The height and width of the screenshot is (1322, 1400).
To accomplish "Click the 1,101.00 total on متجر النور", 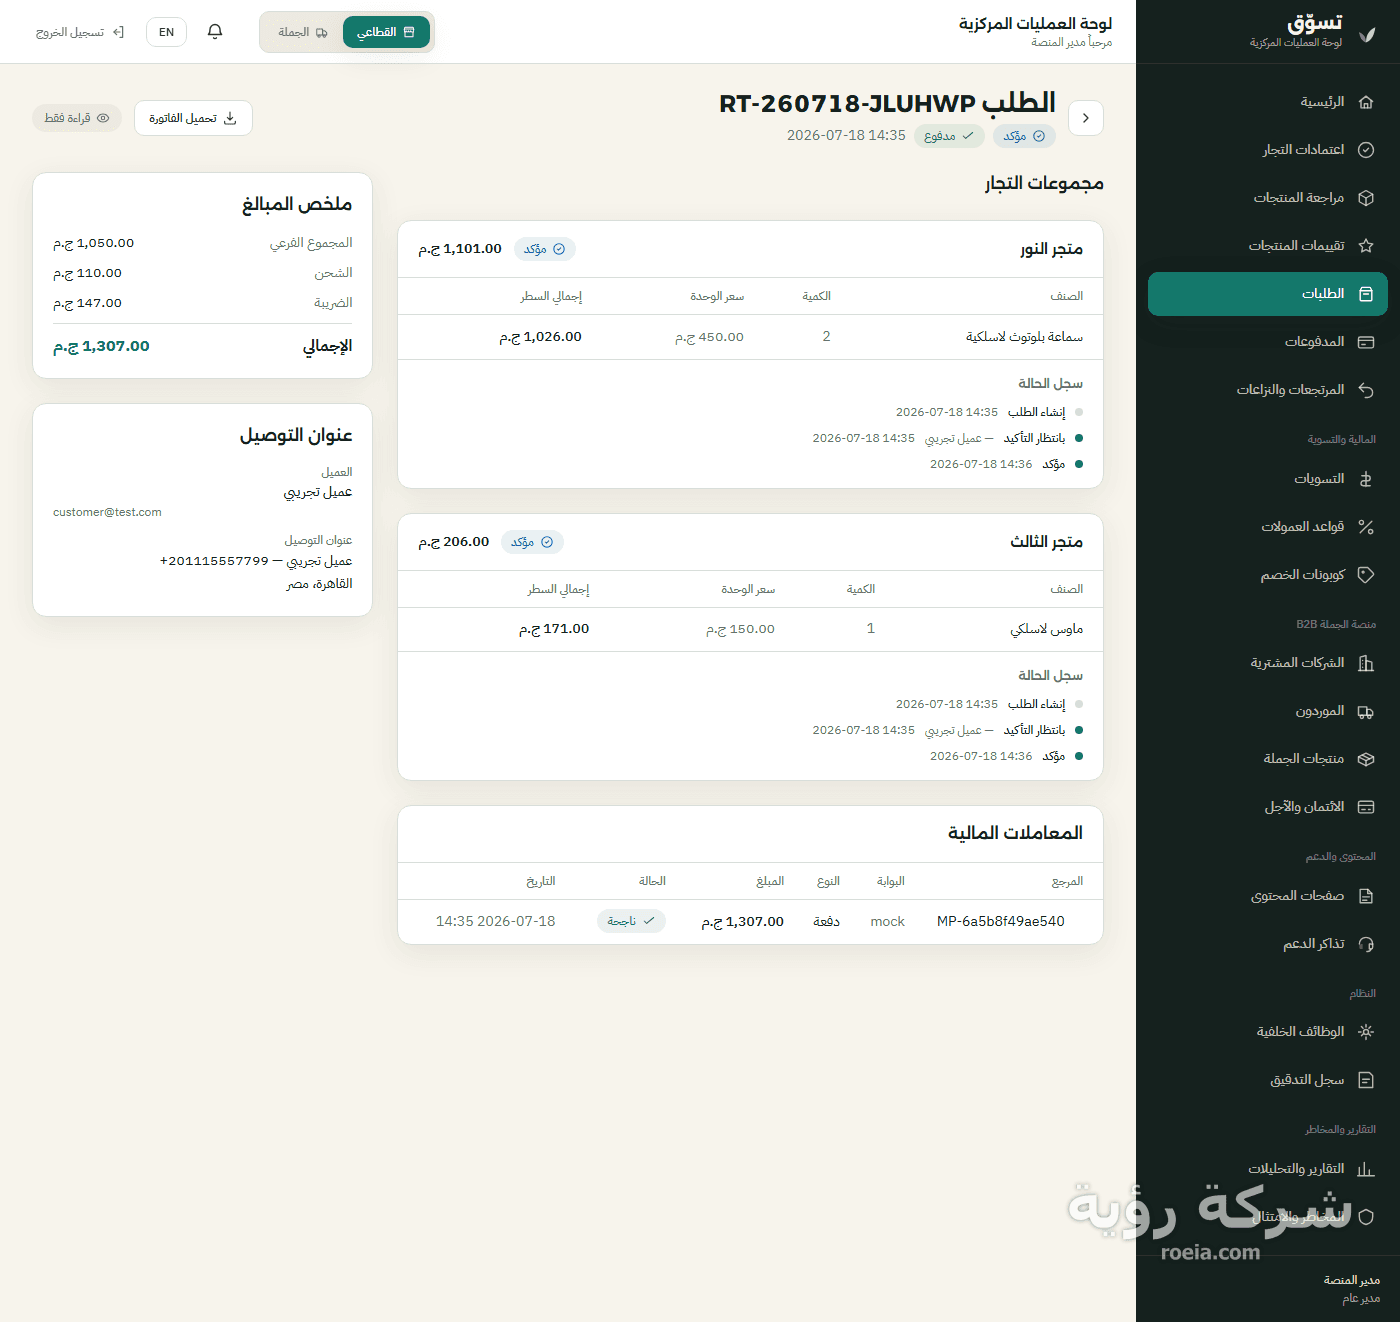I will coord(460,249).
